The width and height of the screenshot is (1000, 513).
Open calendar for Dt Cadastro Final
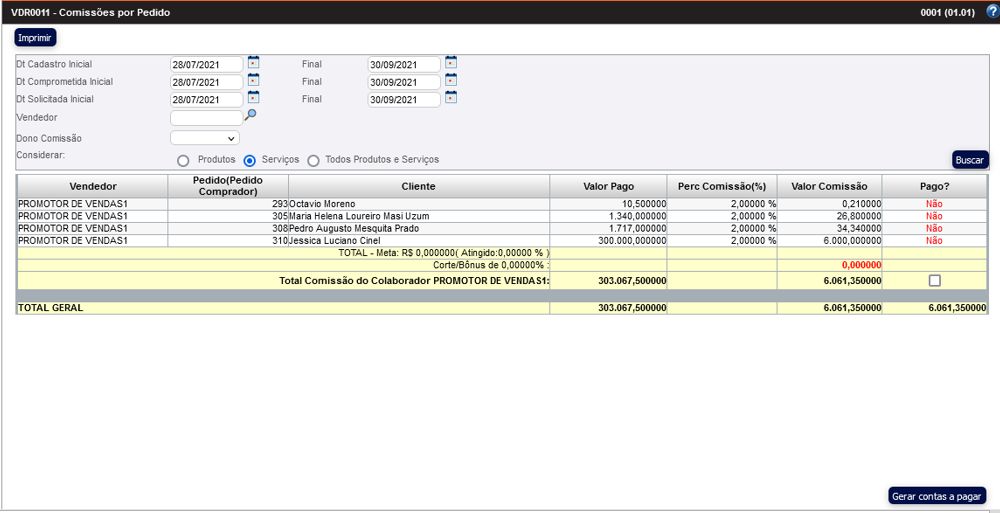tap(451, 62)
